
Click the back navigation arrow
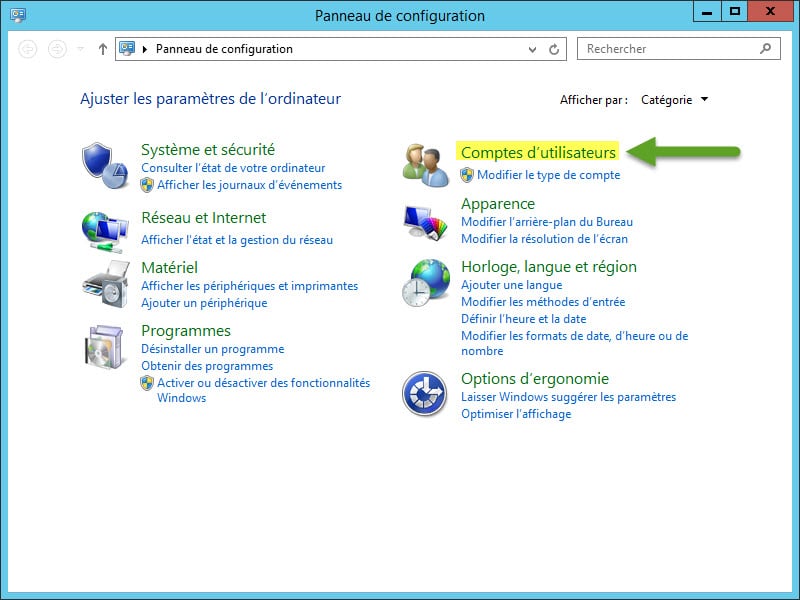pos(28,49)
